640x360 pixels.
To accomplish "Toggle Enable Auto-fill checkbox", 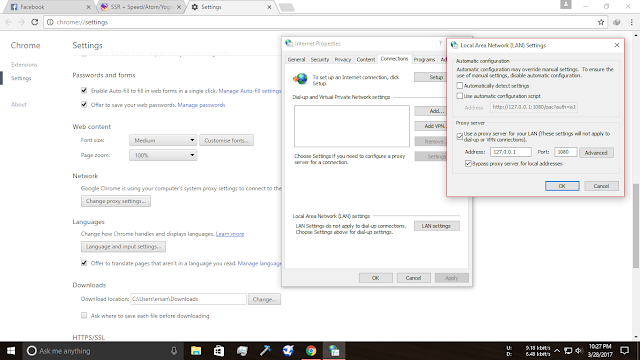I will click(84, 90).
